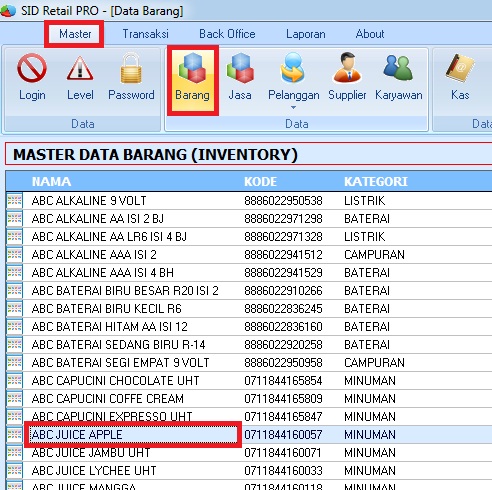Switch to the Transaksi tab
The image size is (492, 490).
pos(145,34)
